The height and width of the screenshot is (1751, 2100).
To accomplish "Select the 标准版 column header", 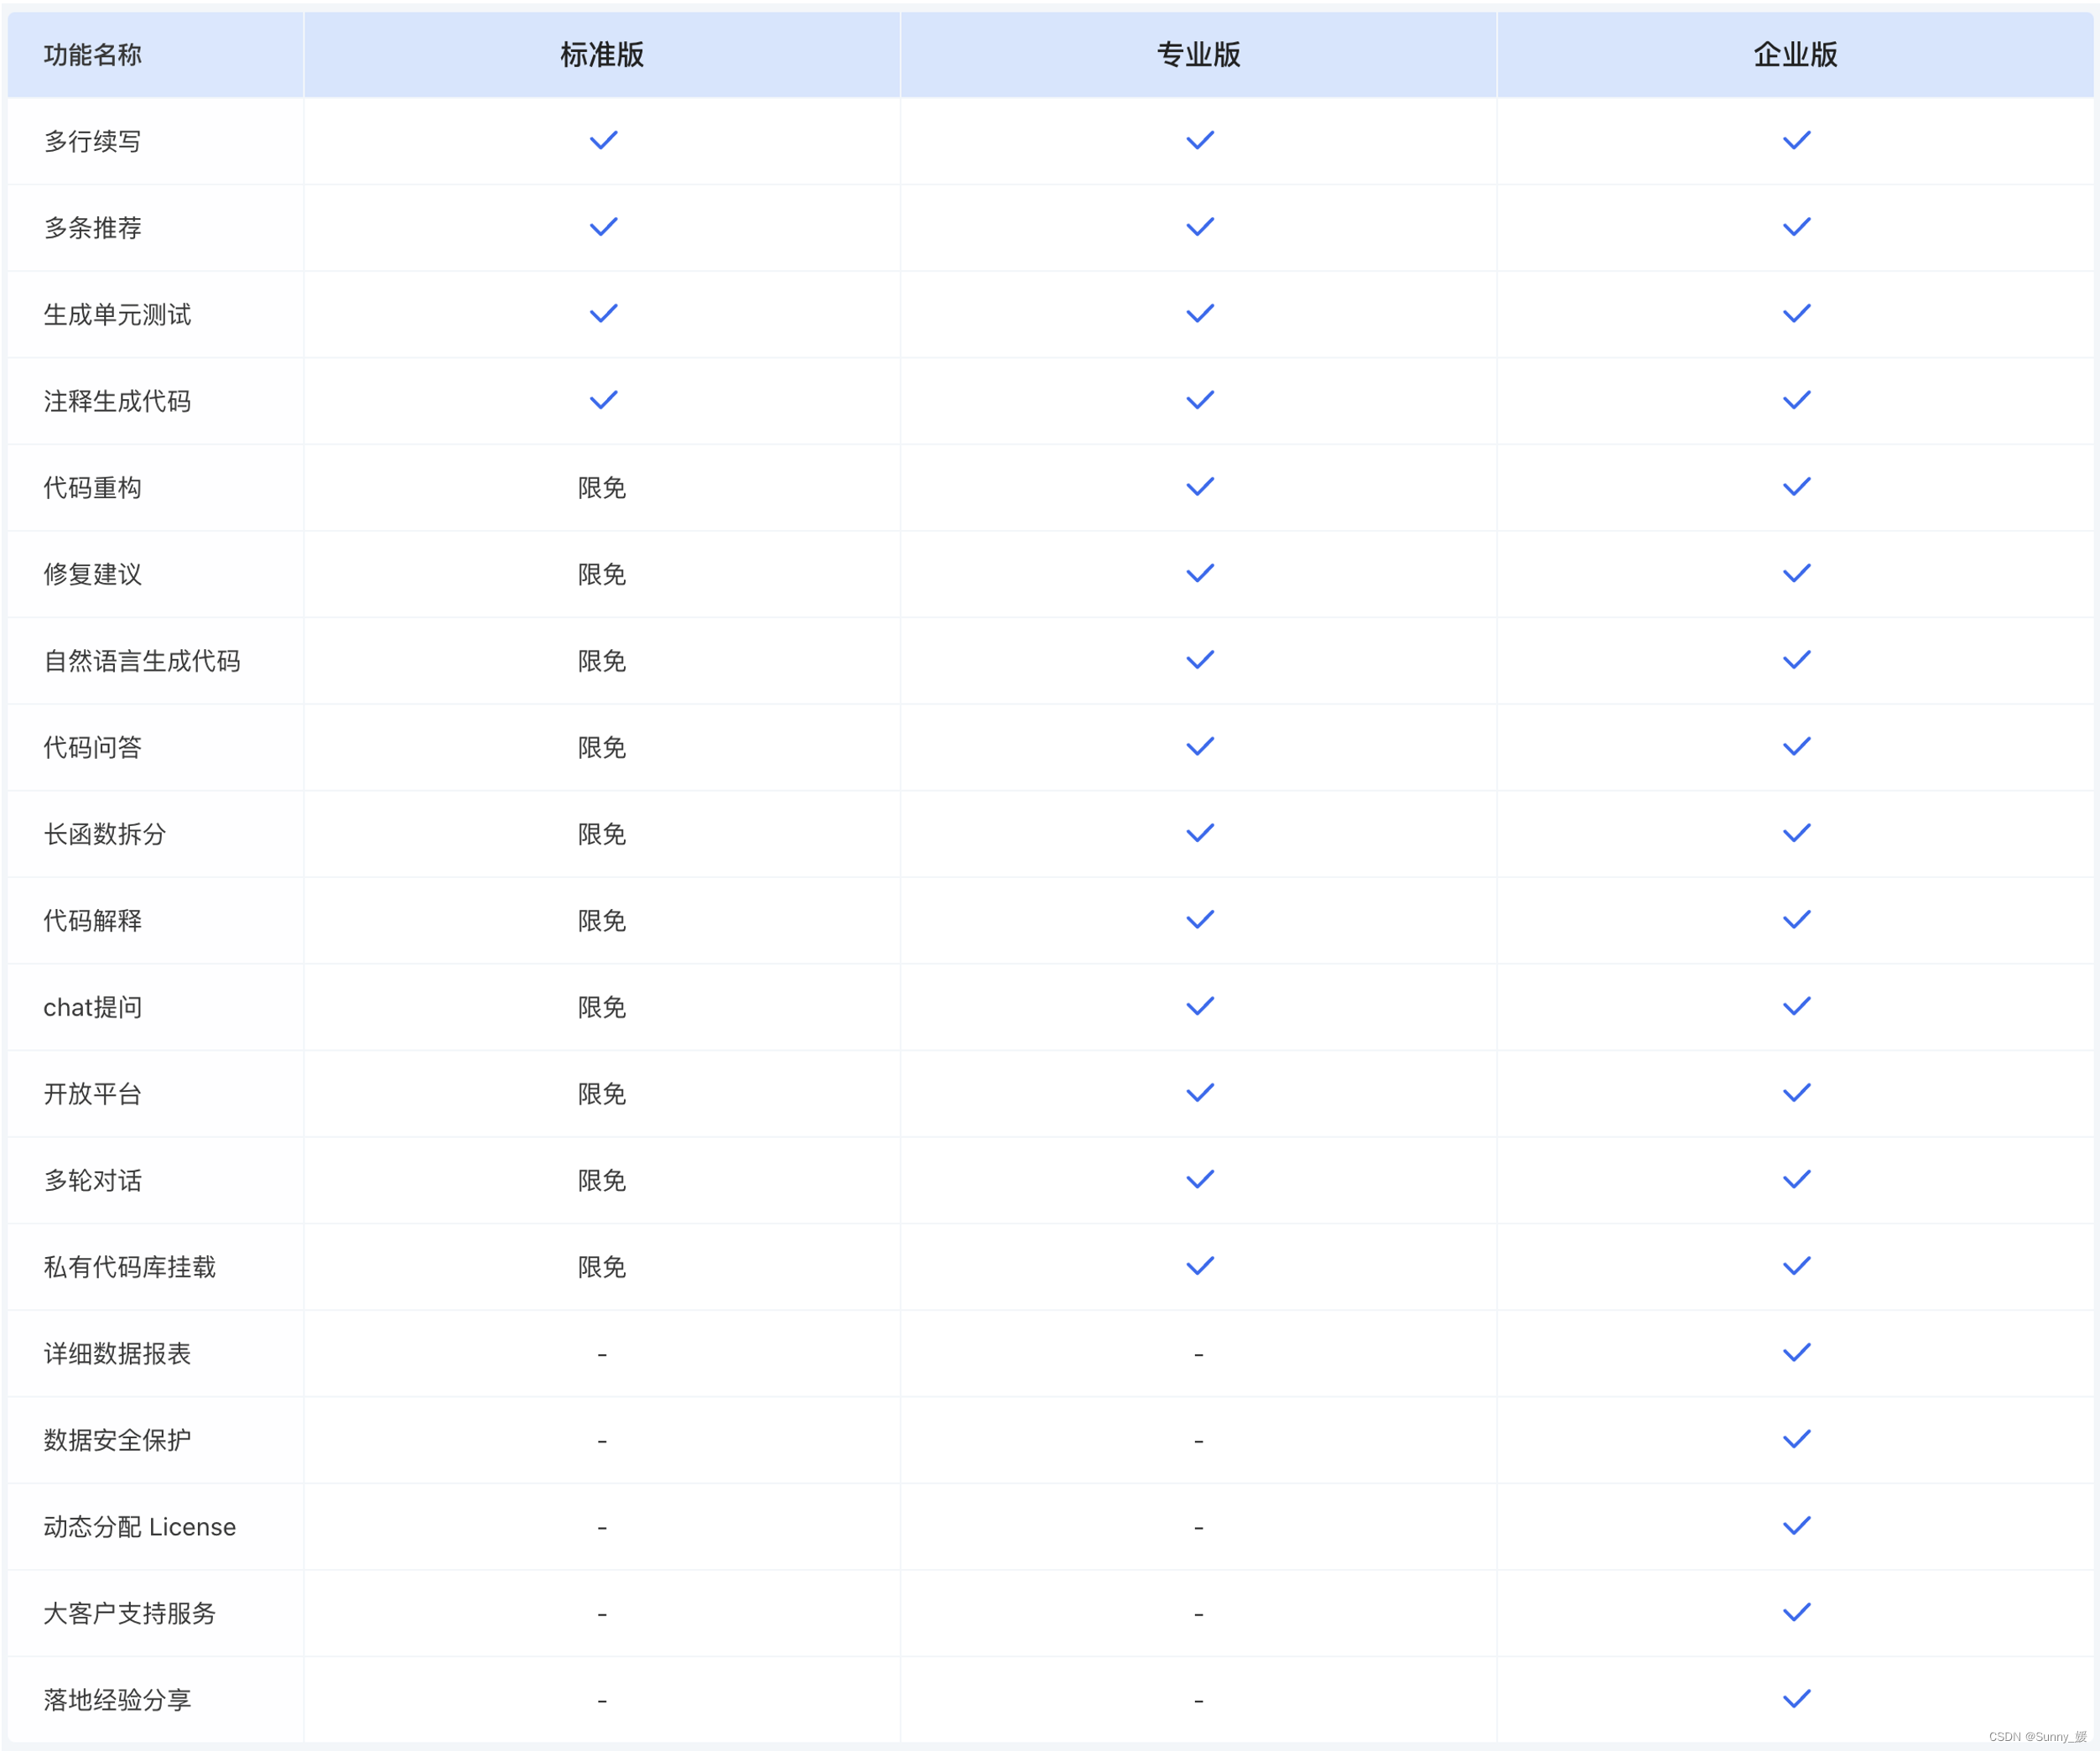I will [x=602, y=55].
